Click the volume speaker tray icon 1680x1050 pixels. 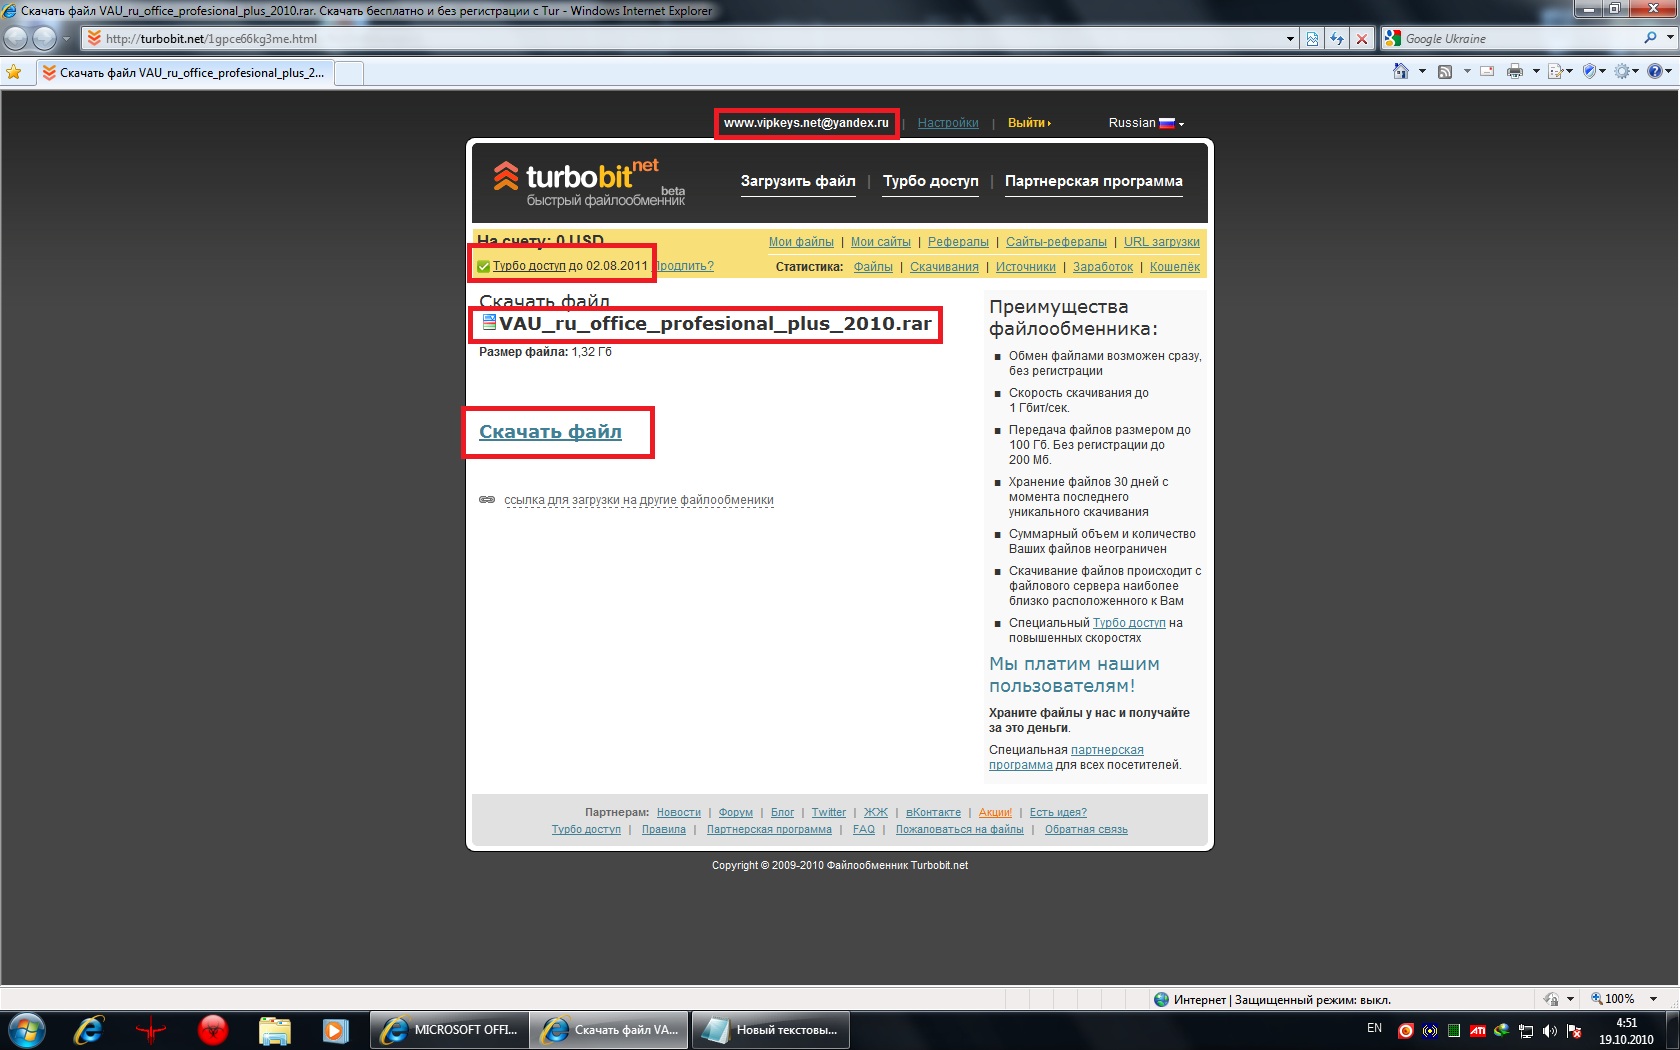tap(1550, 1030)
